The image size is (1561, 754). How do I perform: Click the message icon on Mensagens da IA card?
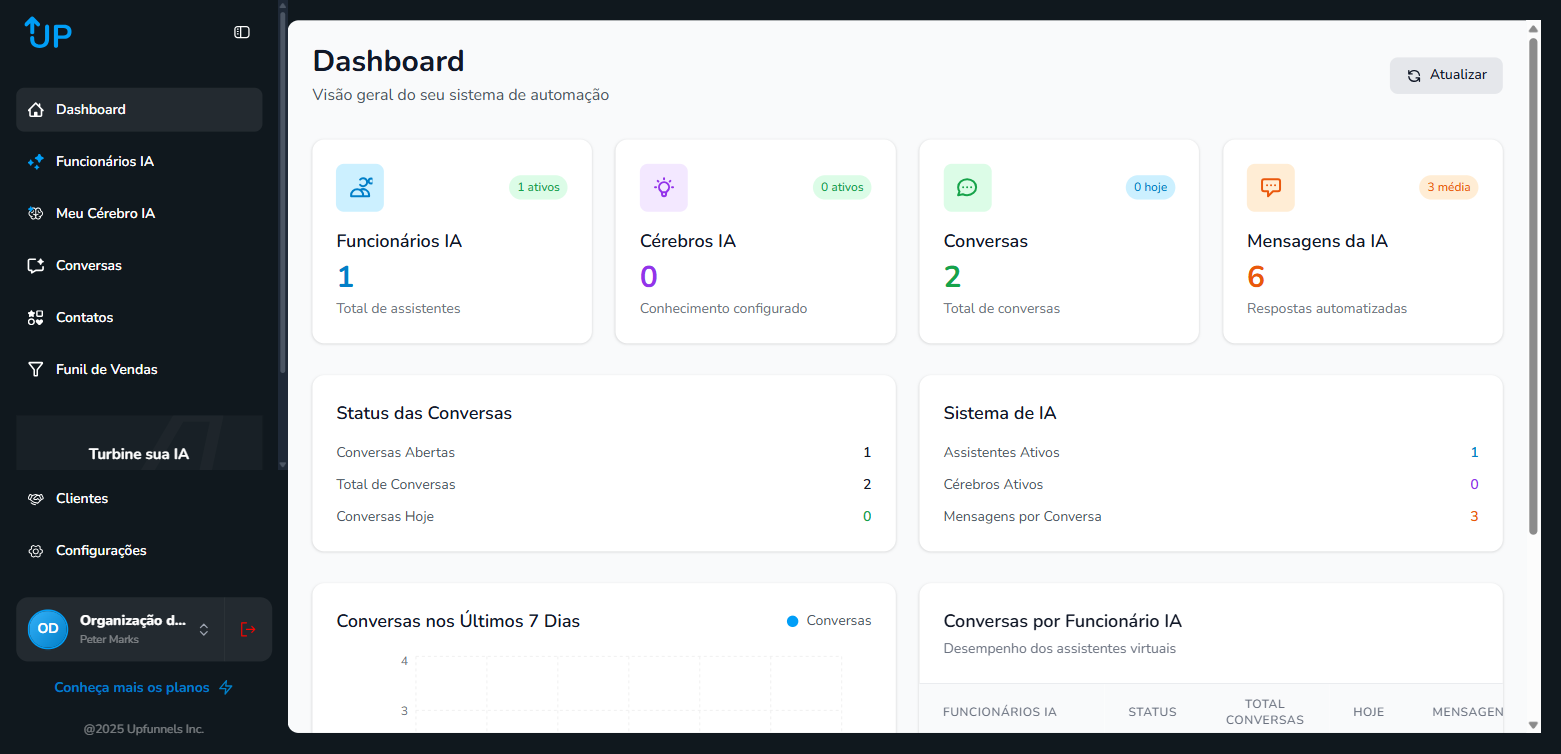pyautogui.click(x=1270, y=187)
